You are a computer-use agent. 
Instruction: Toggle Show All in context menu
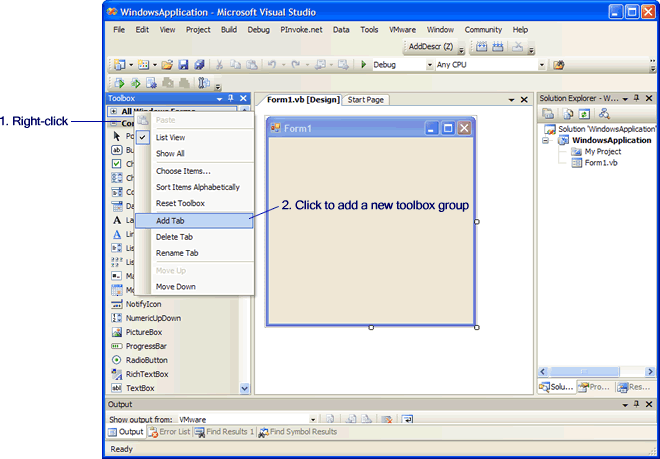170,154
